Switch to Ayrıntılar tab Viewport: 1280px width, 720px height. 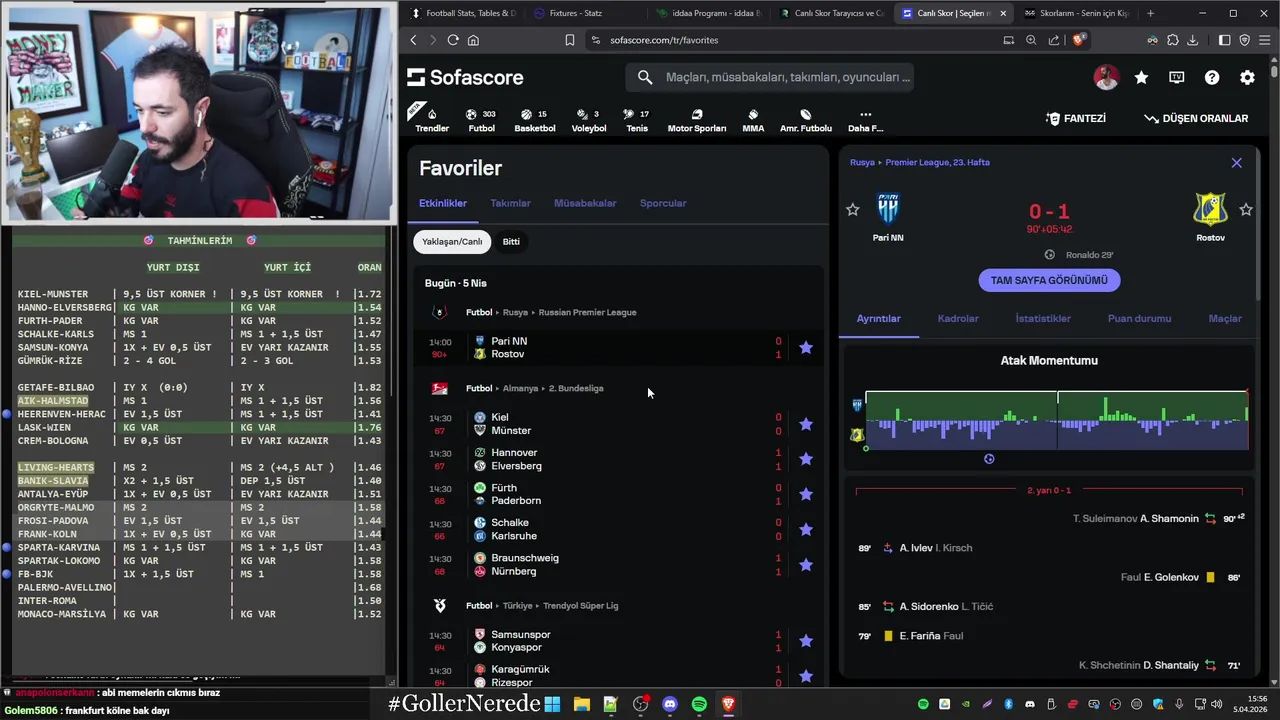coord(879,318)
